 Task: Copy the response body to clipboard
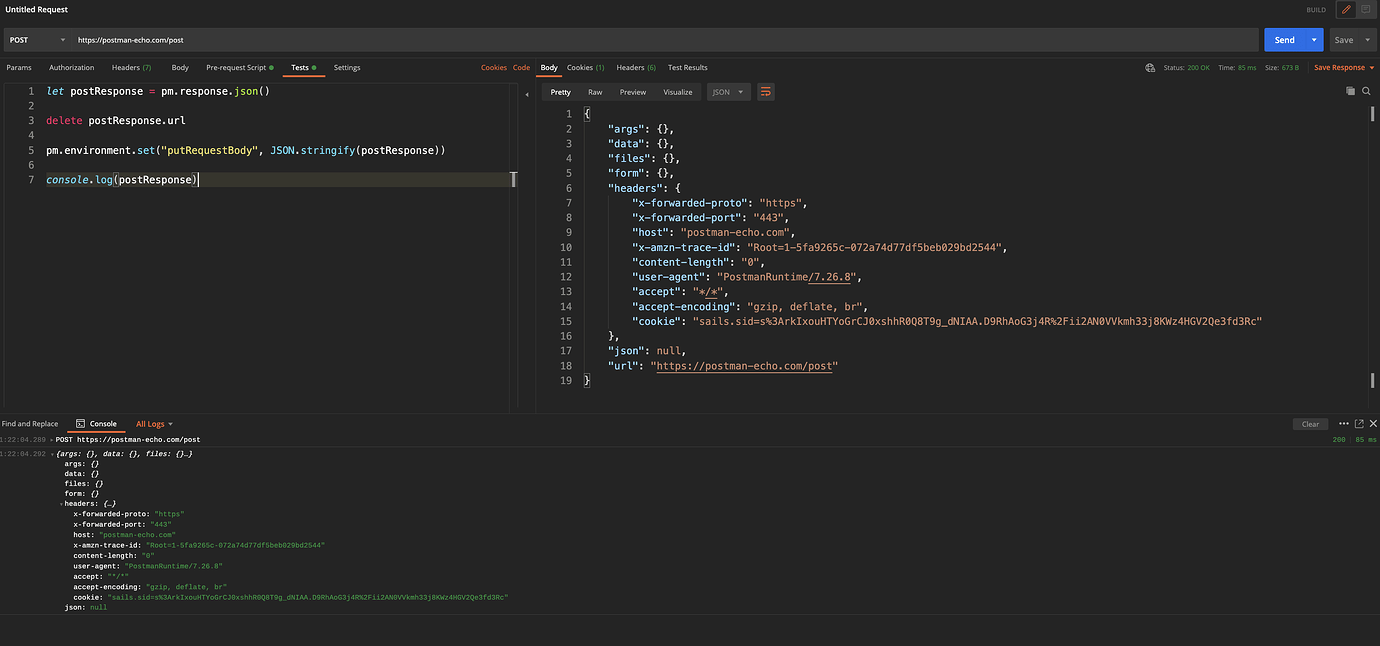pyautogui.click(x=1350, y=91)
